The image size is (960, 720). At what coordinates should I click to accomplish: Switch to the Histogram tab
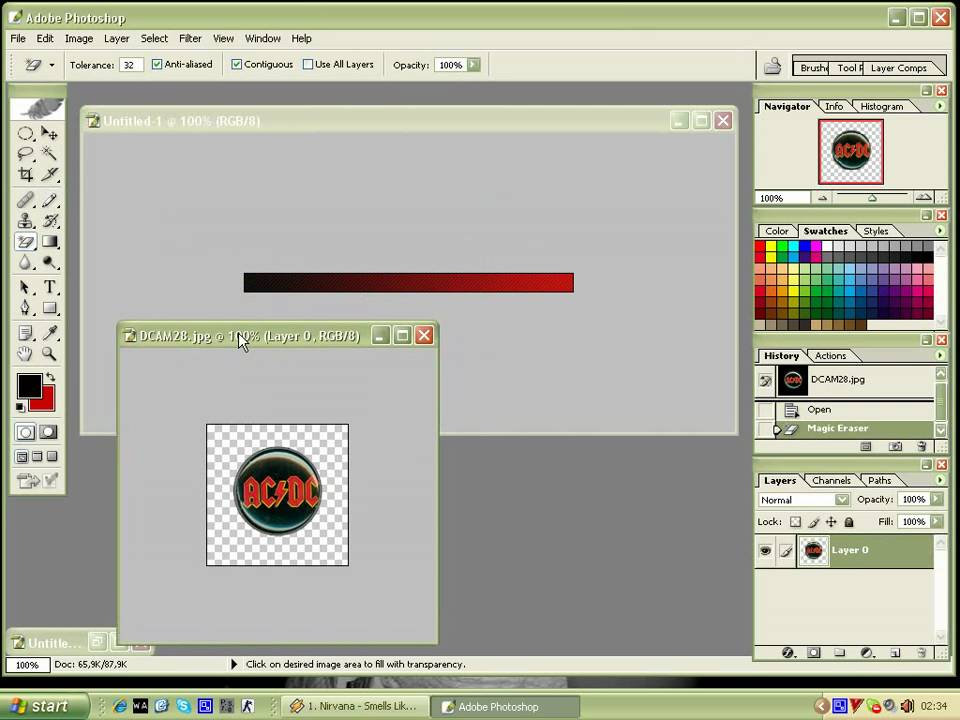[882, 107]
